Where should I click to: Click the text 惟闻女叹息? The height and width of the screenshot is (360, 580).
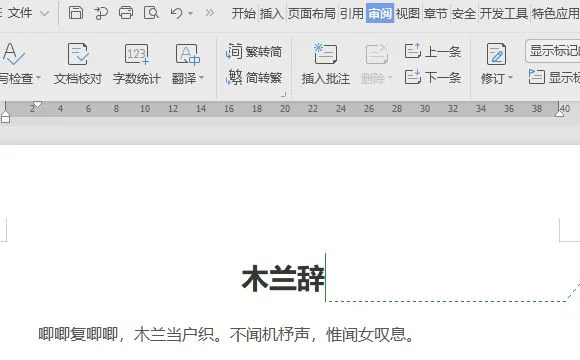(x=366, y=334)
